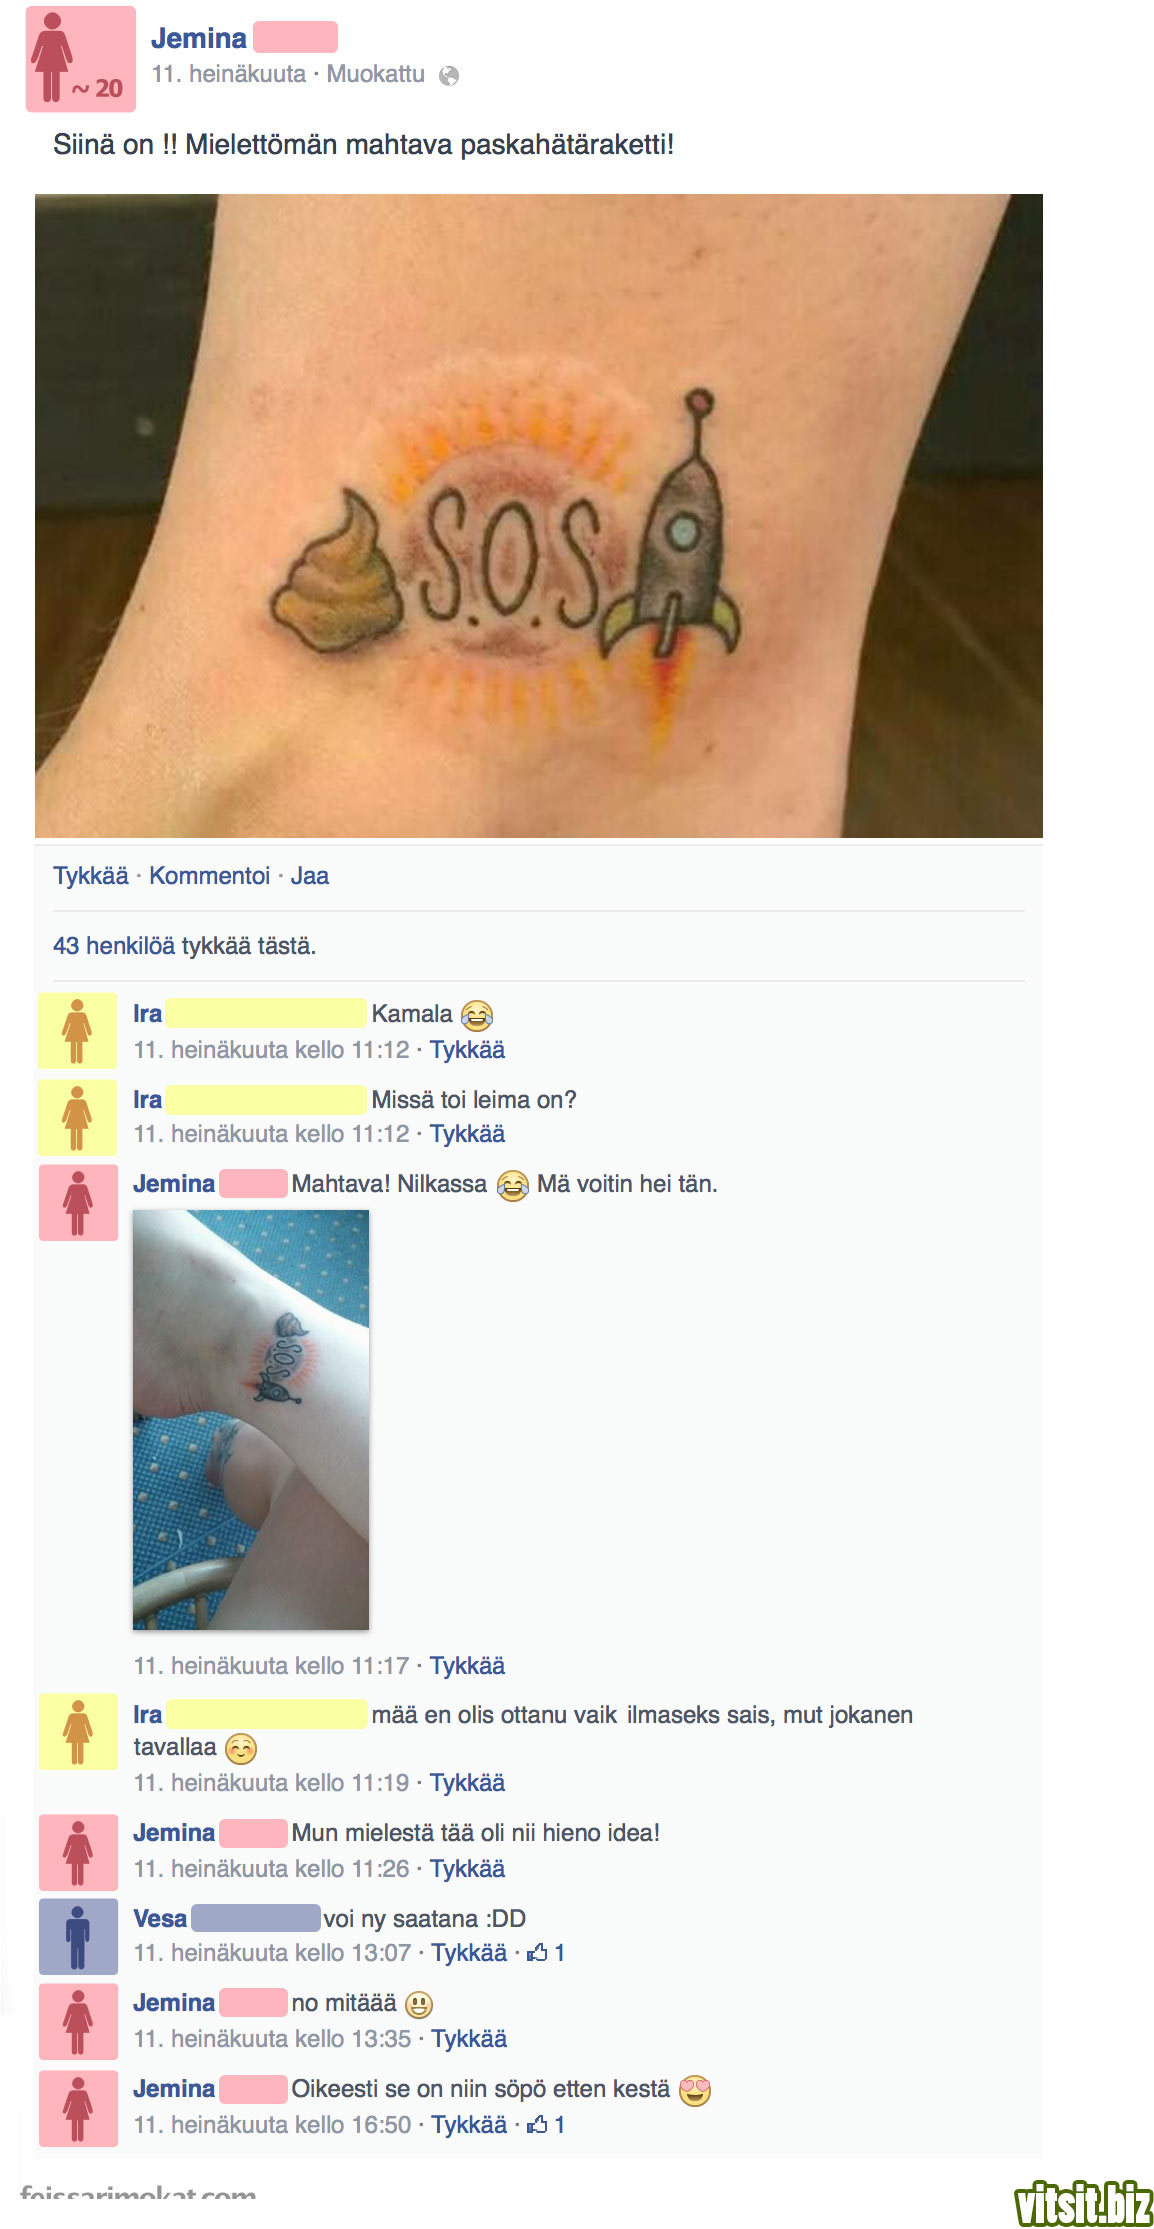Click the globe public visibility icon

[x=449, y=76]
